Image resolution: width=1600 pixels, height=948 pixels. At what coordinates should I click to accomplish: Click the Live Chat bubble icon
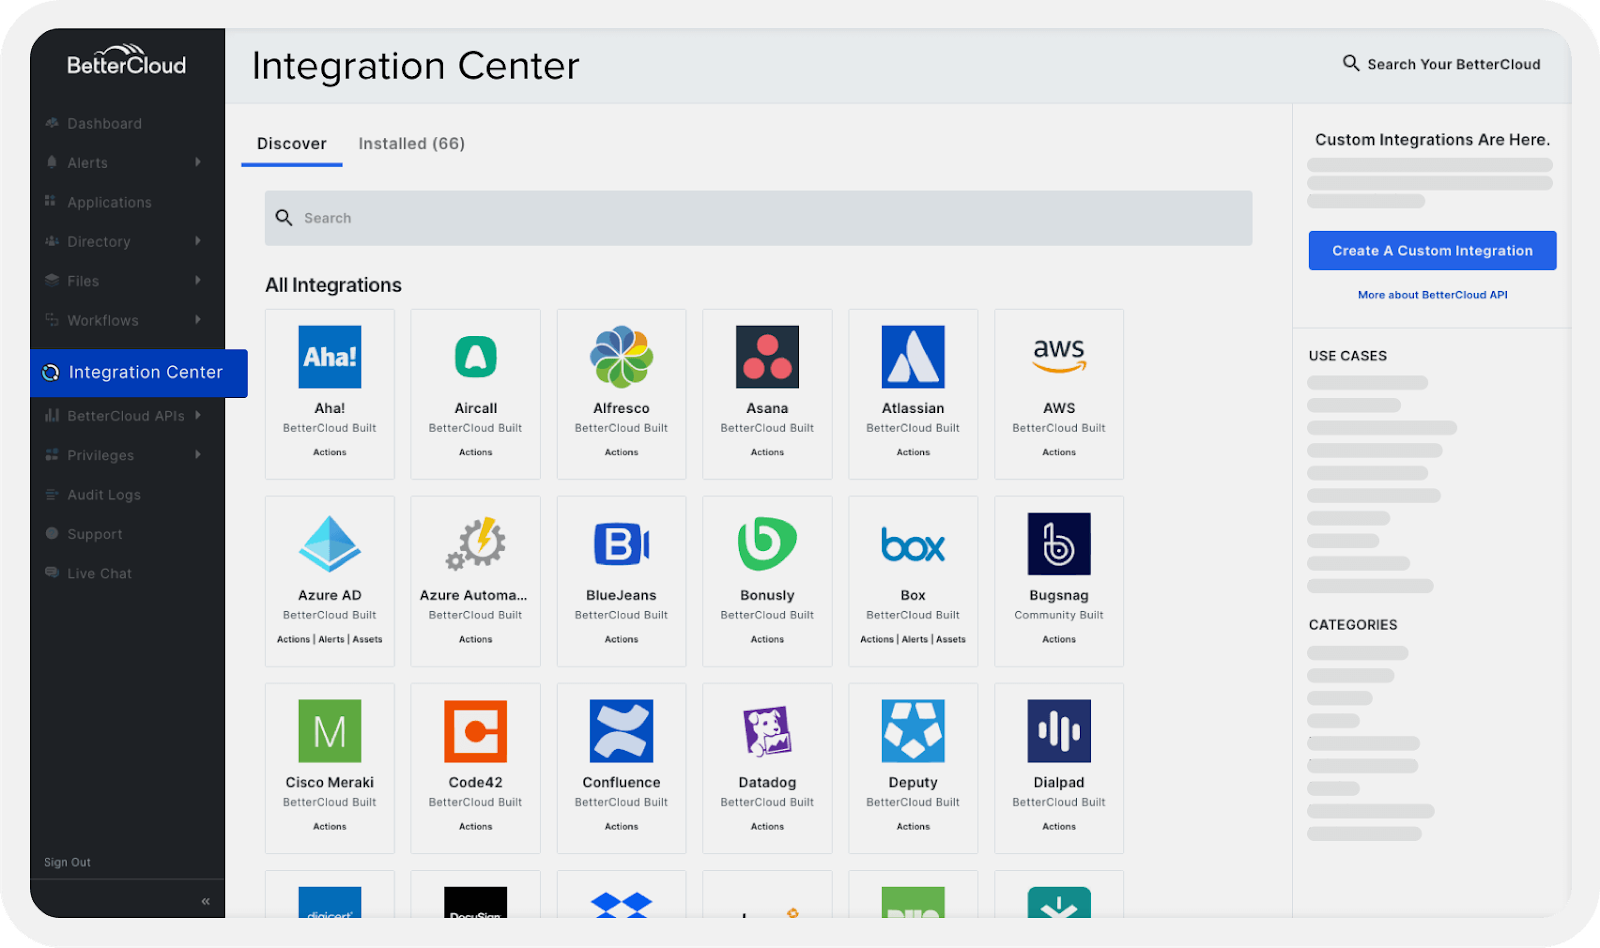pos(52,573)
